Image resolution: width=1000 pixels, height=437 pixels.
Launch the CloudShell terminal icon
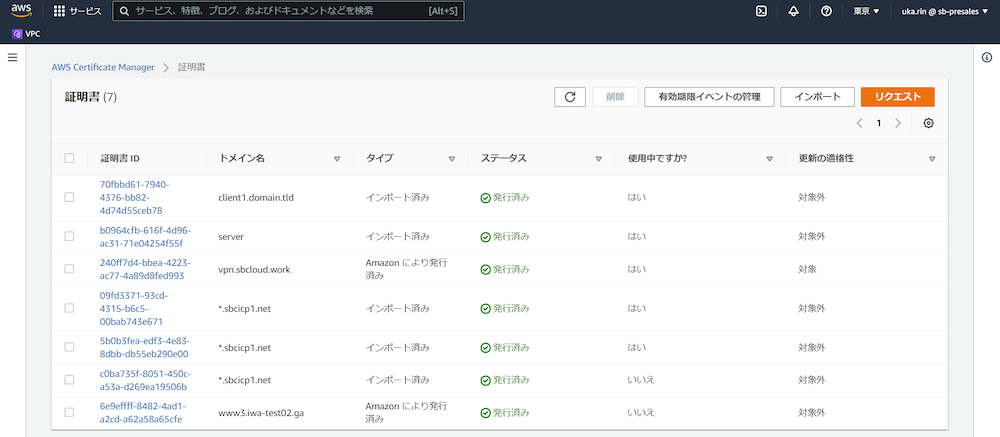761,11
